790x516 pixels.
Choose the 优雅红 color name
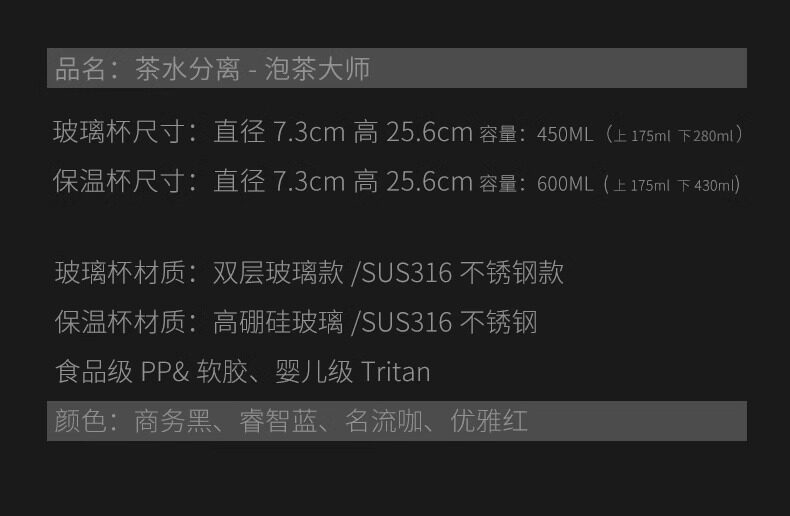click(x=489, y=421)
